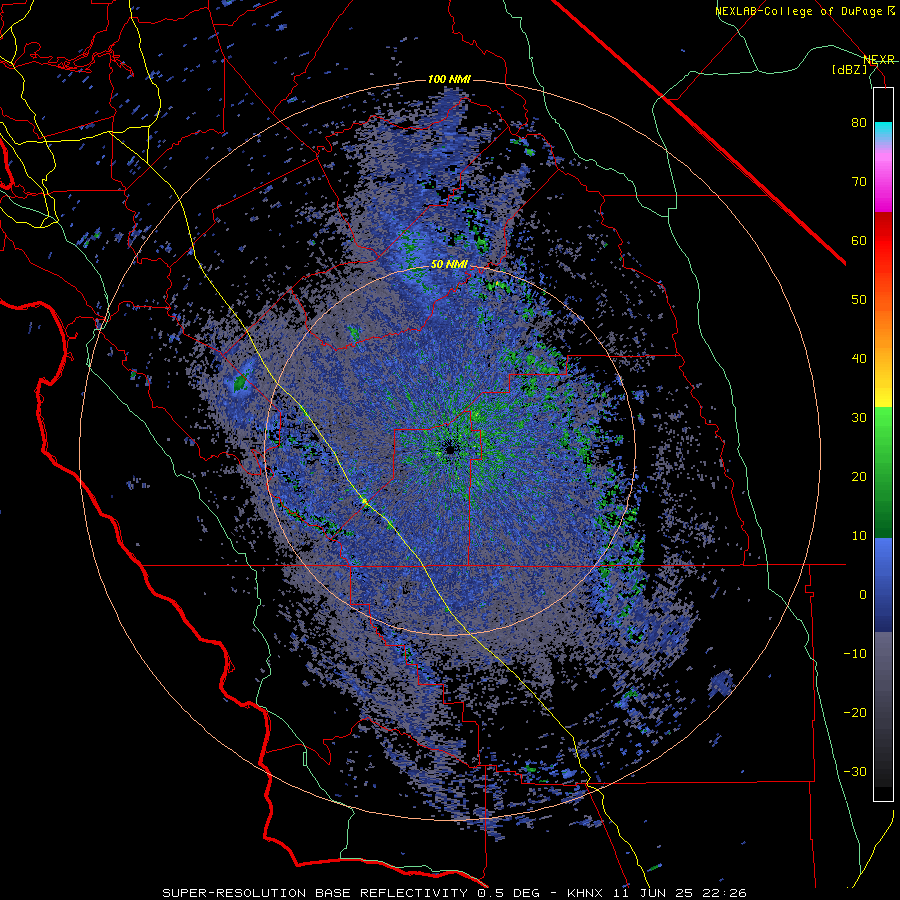Click the 50 value on dBZ scale
The width and height of the screenshot is (900, 900).
pyautogui.click(x=859, y=300)
